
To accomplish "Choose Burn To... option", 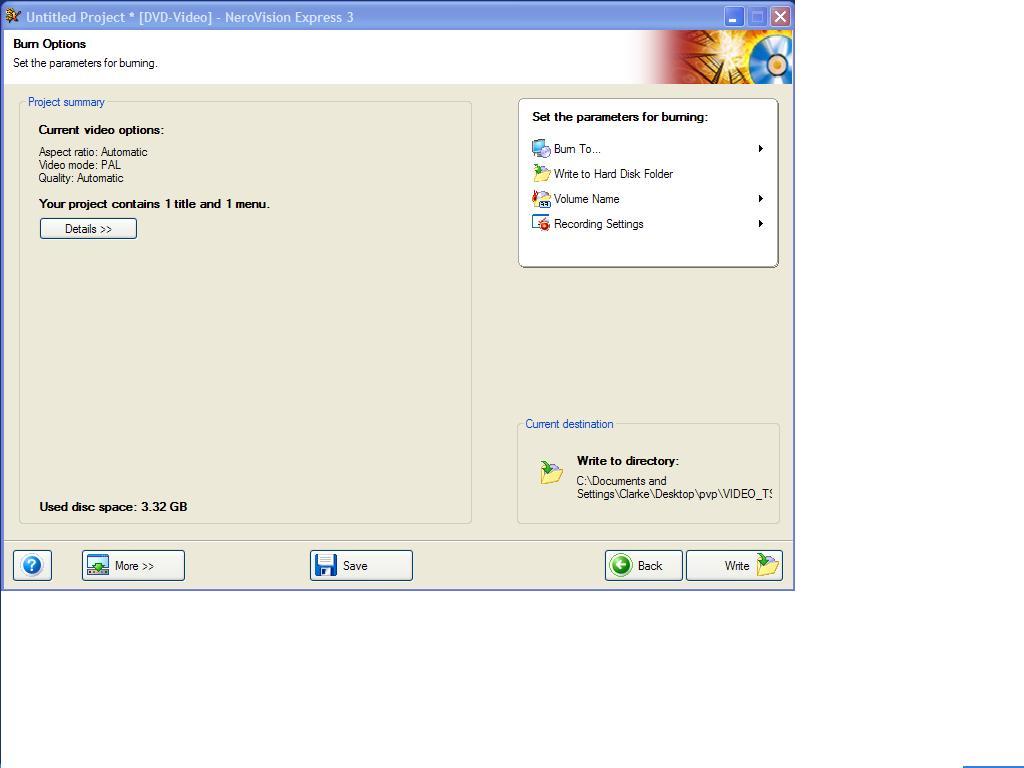I will pyautogui.click(x=648, y=148).
